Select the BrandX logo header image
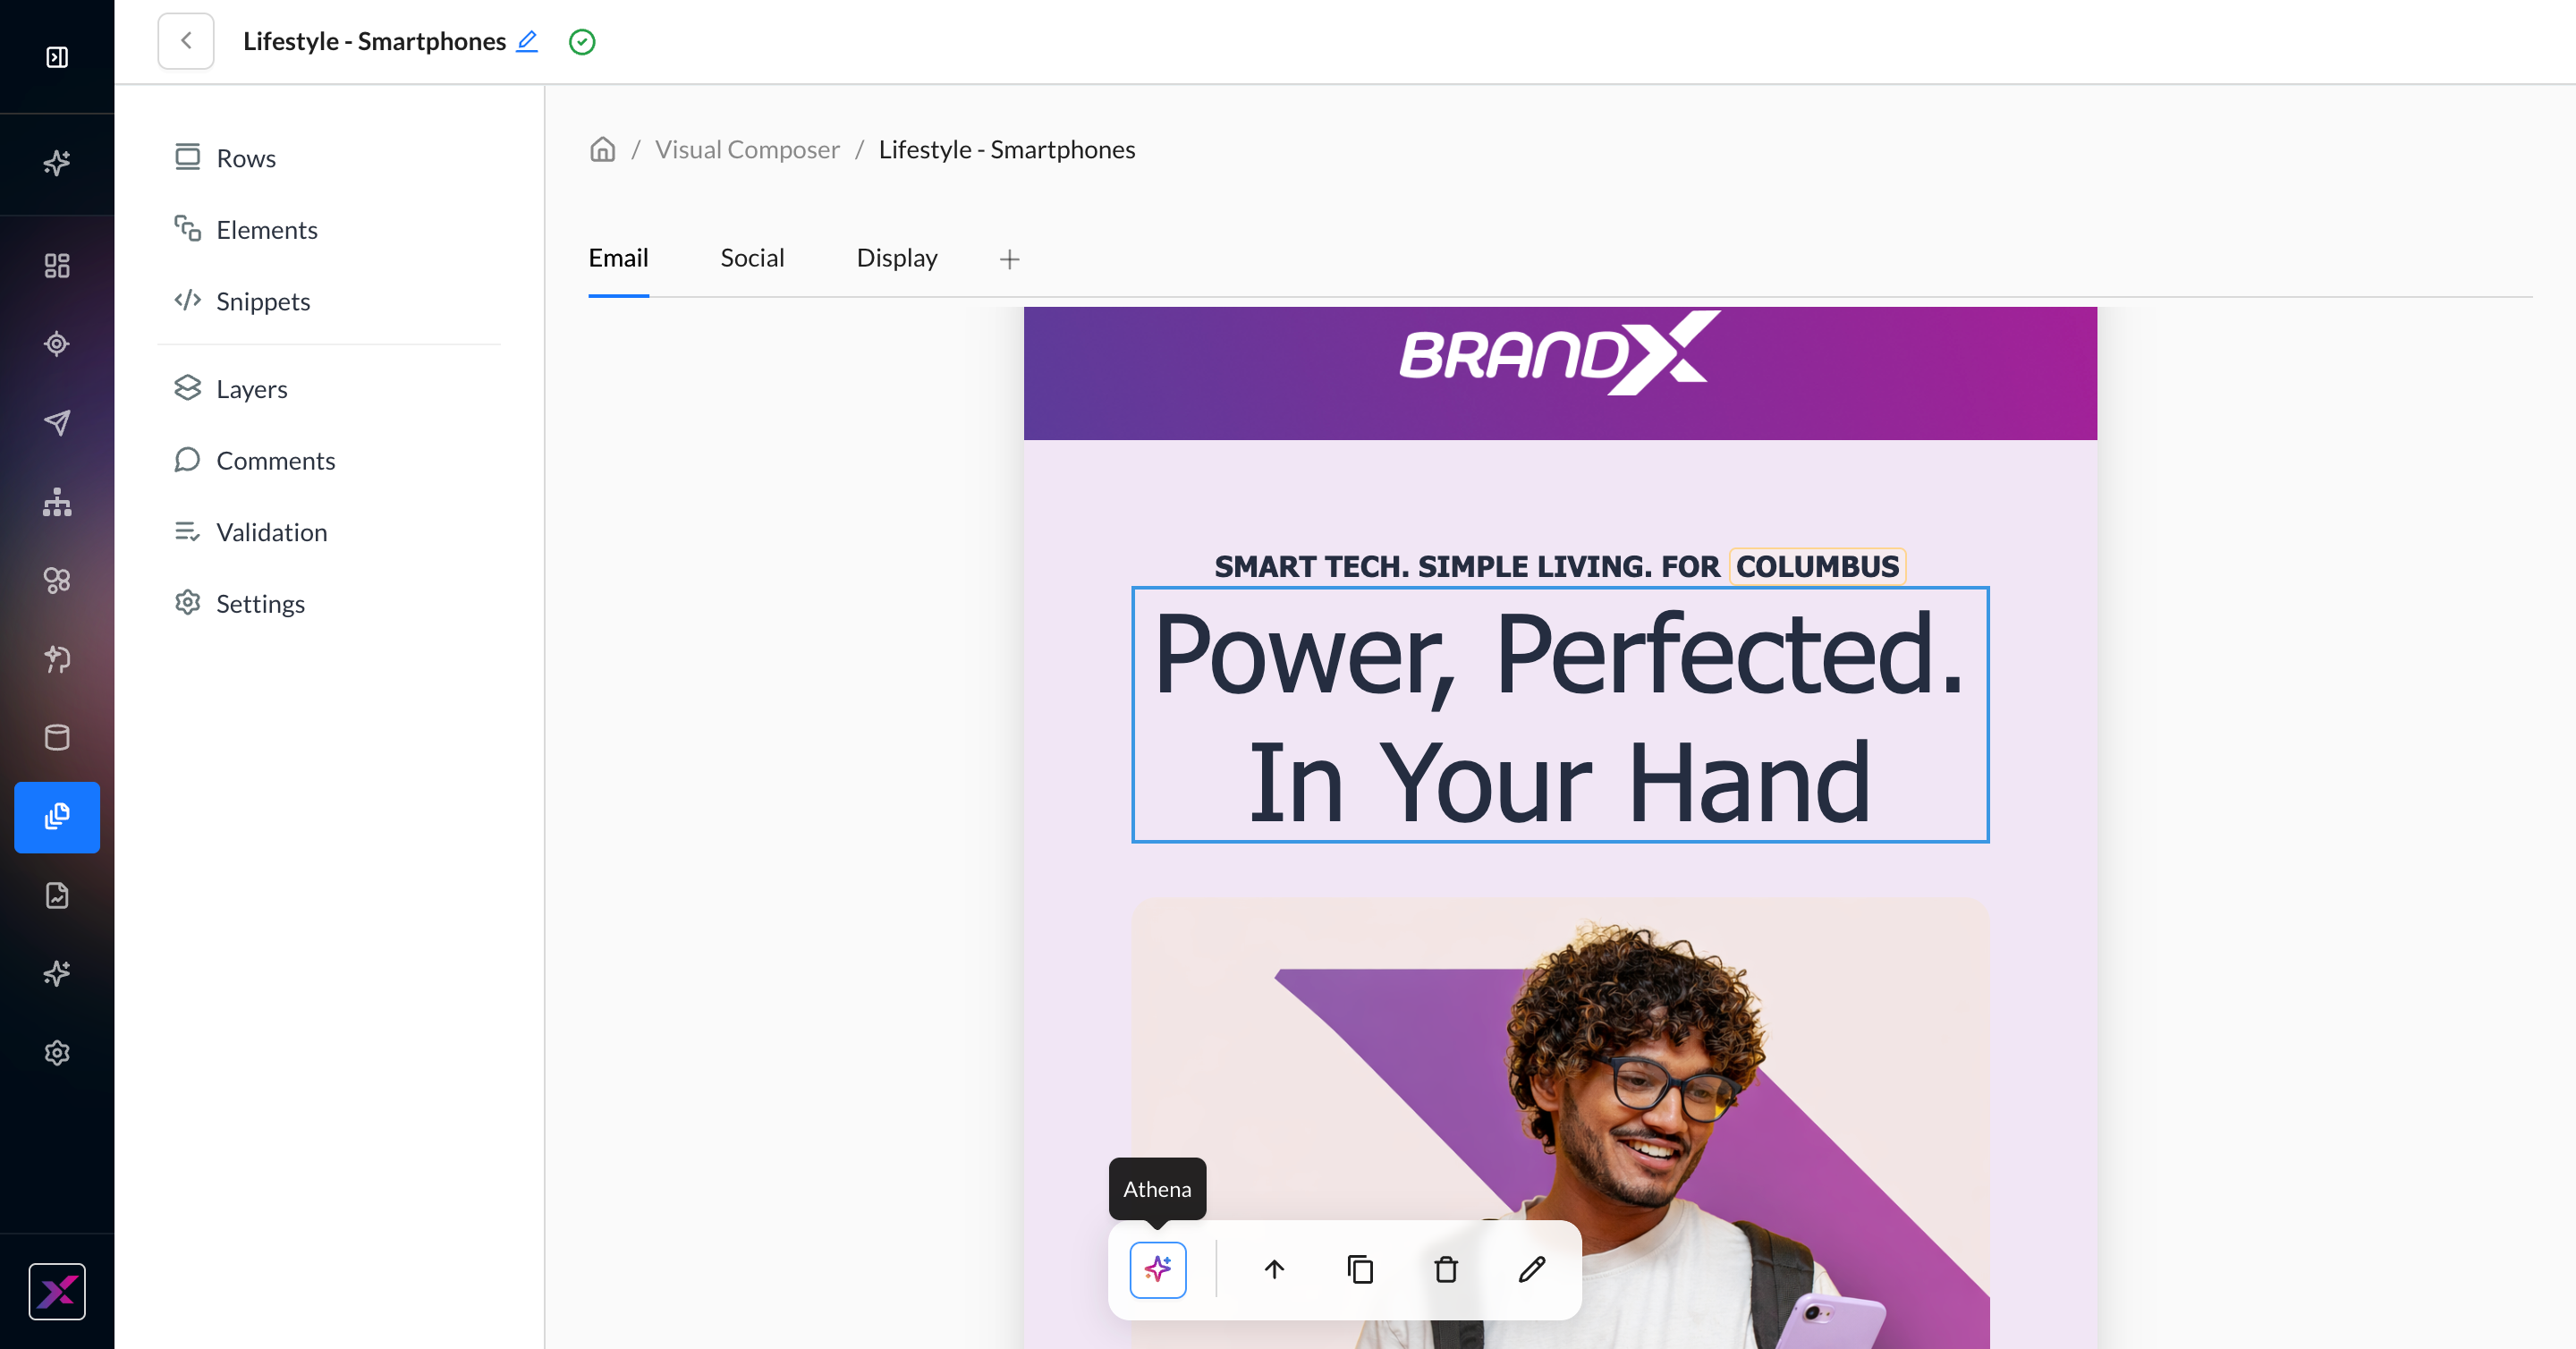Screen dimensions: 2576x1349 [1560, 353]
